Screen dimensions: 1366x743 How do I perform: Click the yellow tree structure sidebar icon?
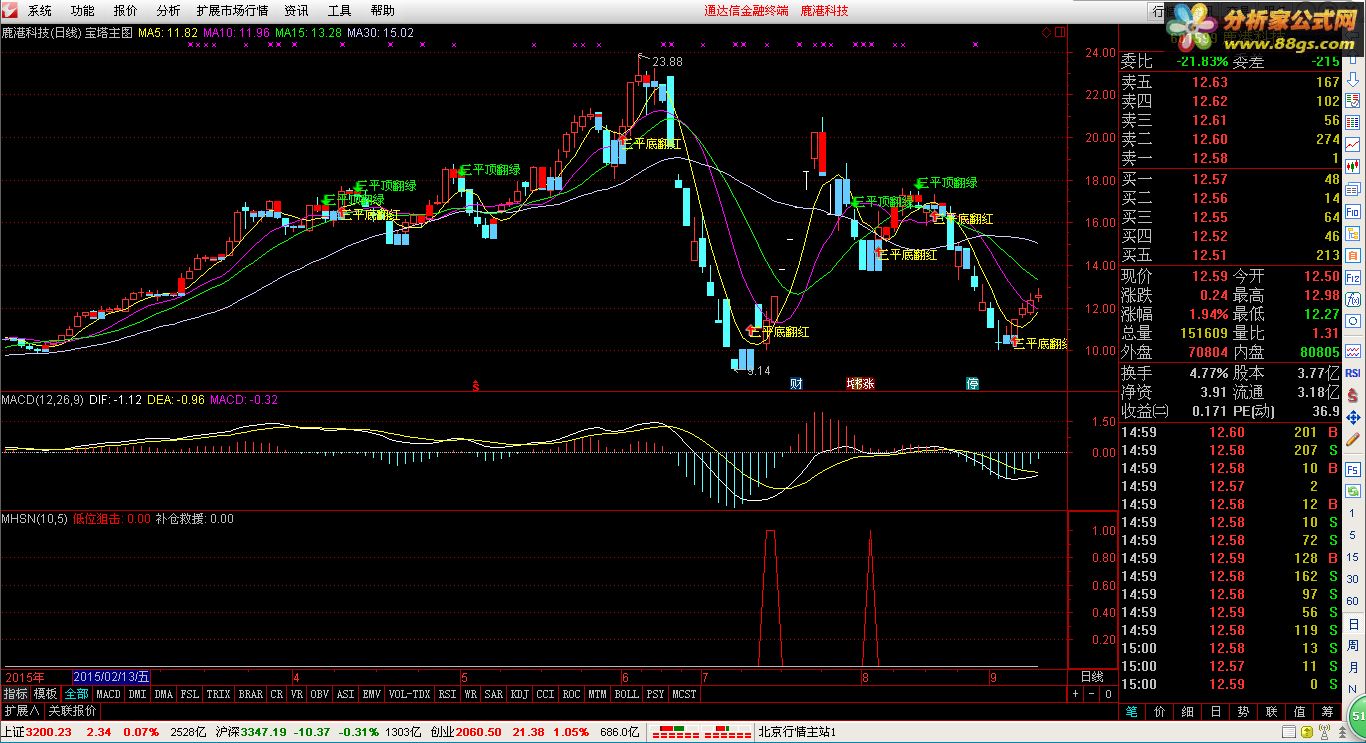(1353, 233)
